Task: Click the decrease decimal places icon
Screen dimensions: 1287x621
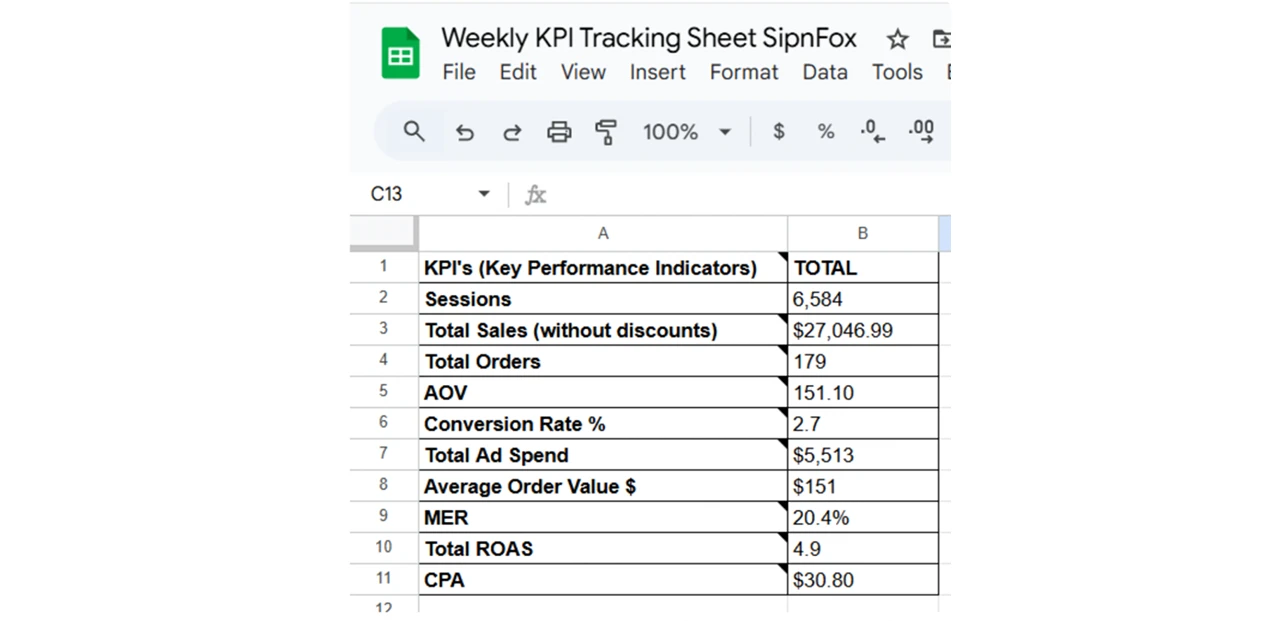Action: click(x=873, y=132)
